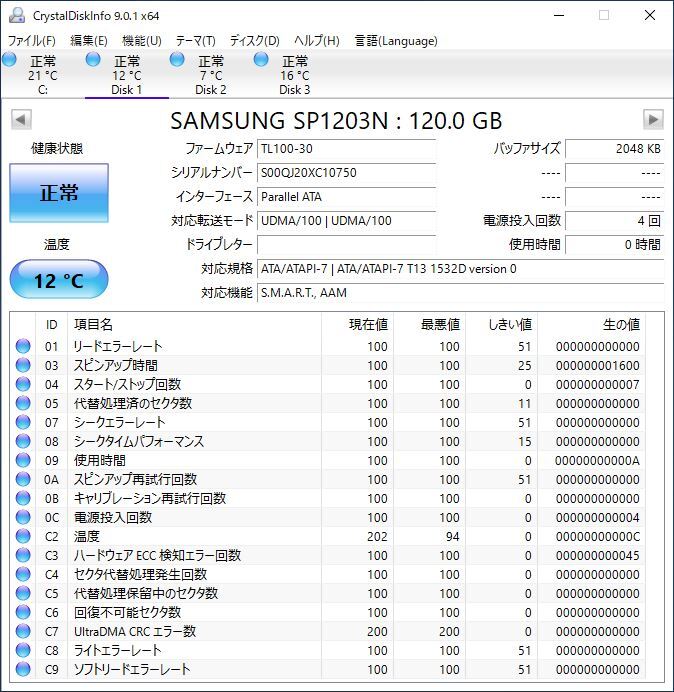Click status orb for 0B キャリブレーション再試行回数
674x692 pixels.
23,498
